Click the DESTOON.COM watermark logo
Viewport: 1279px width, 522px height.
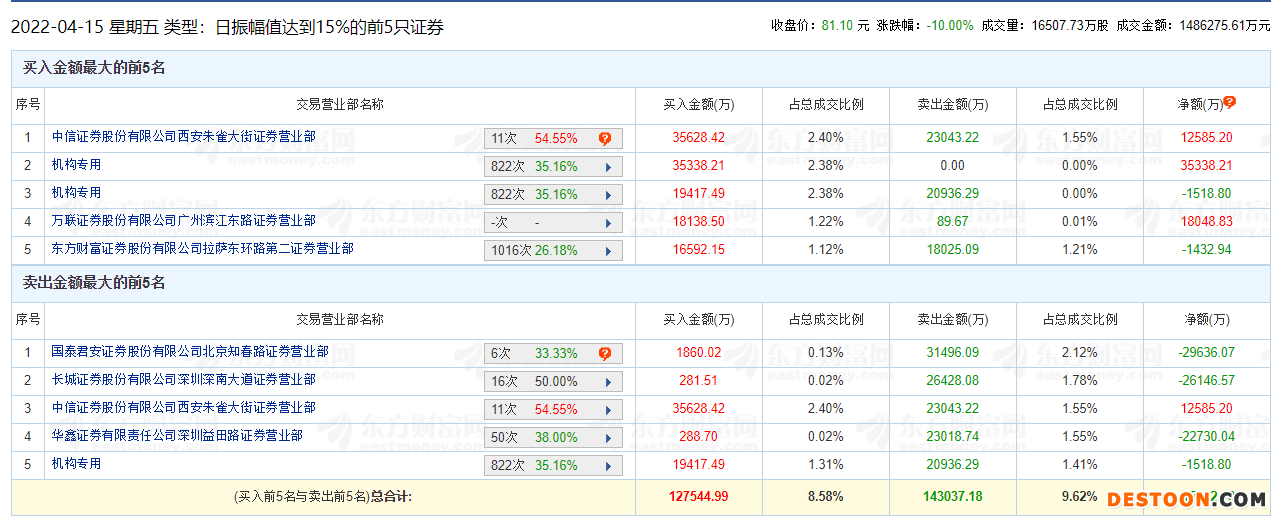pyautogui.click(x=1186, y=499)
